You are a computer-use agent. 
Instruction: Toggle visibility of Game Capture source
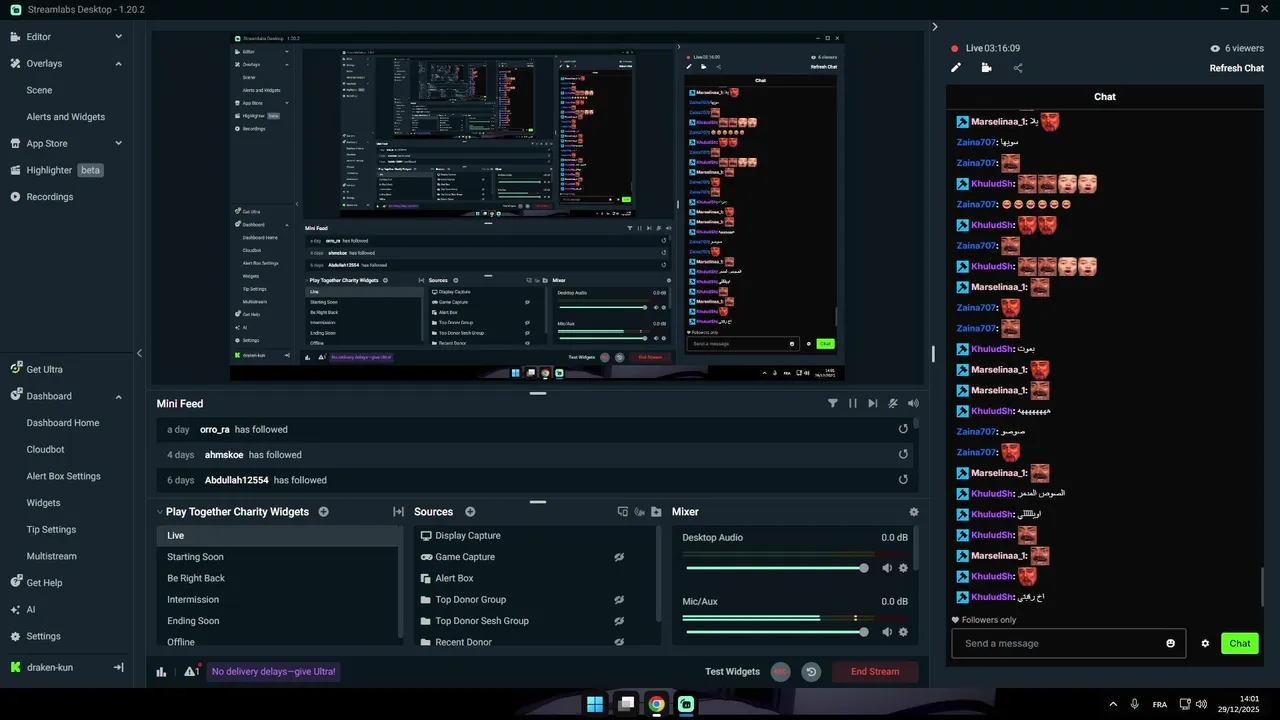pos(619,557)
